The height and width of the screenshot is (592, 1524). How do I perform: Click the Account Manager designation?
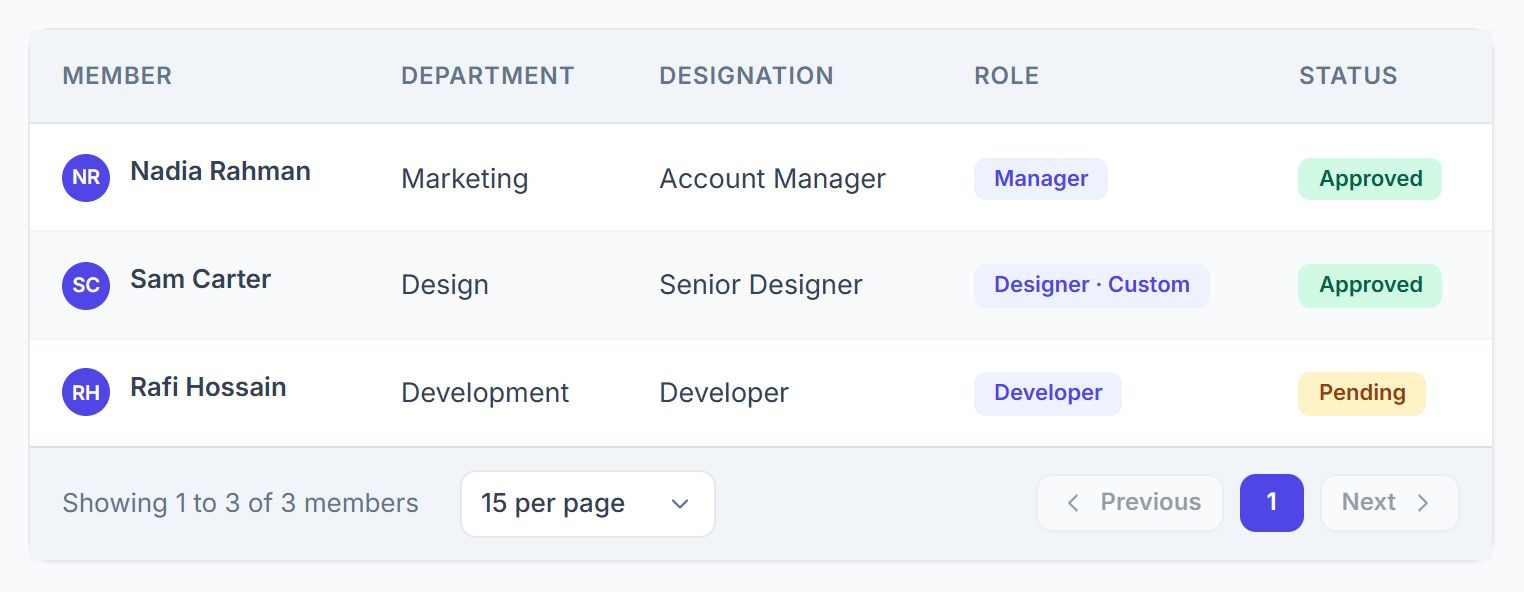(773, 179)
